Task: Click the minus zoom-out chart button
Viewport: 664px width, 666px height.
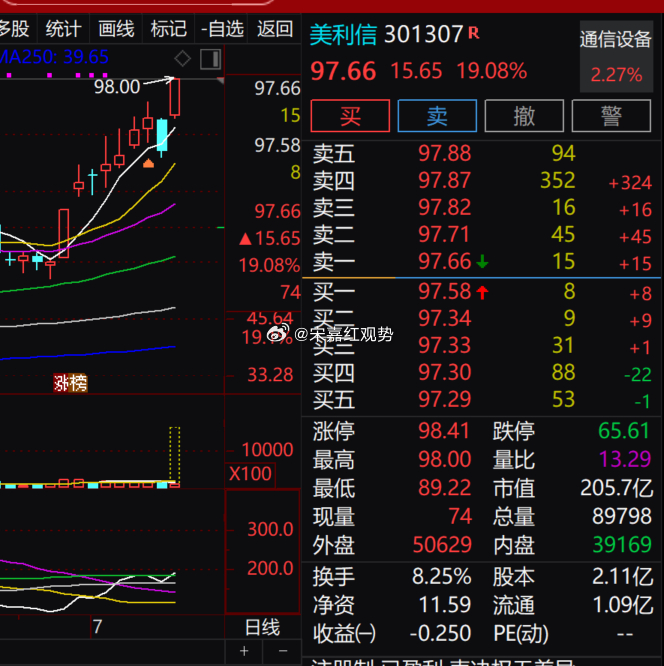Action: [x=283, y=651]
